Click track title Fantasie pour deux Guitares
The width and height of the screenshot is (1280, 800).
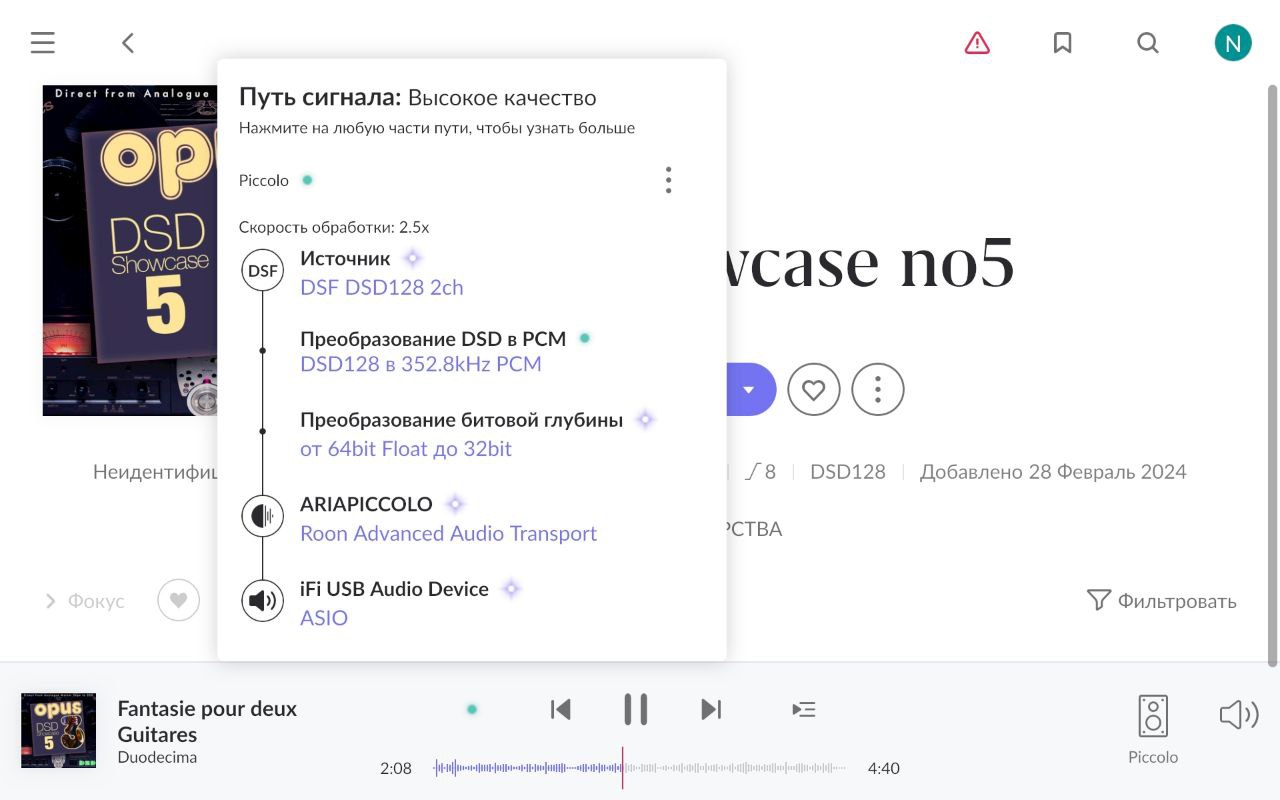[207, 721]
